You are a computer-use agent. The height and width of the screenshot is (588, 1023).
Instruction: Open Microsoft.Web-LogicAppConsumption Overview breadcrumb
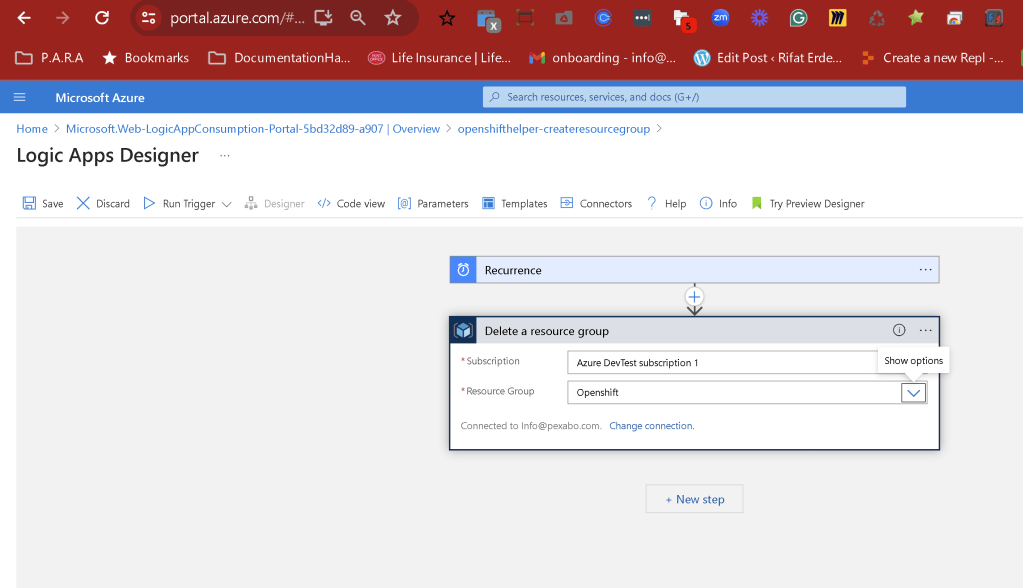[252, 129]
